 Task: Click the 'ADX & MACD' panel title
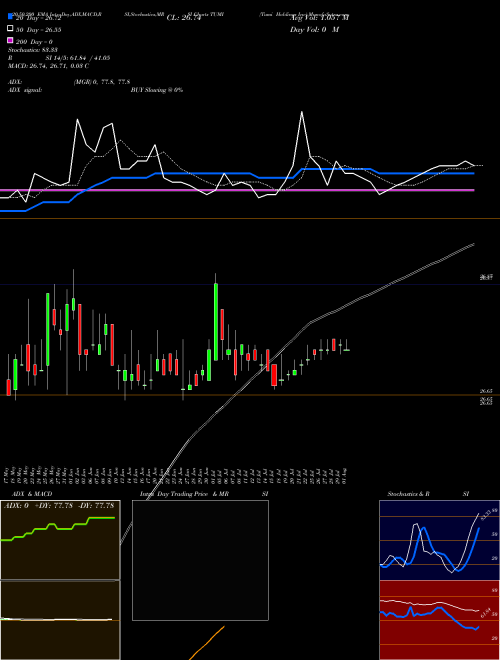pos(32,494)
